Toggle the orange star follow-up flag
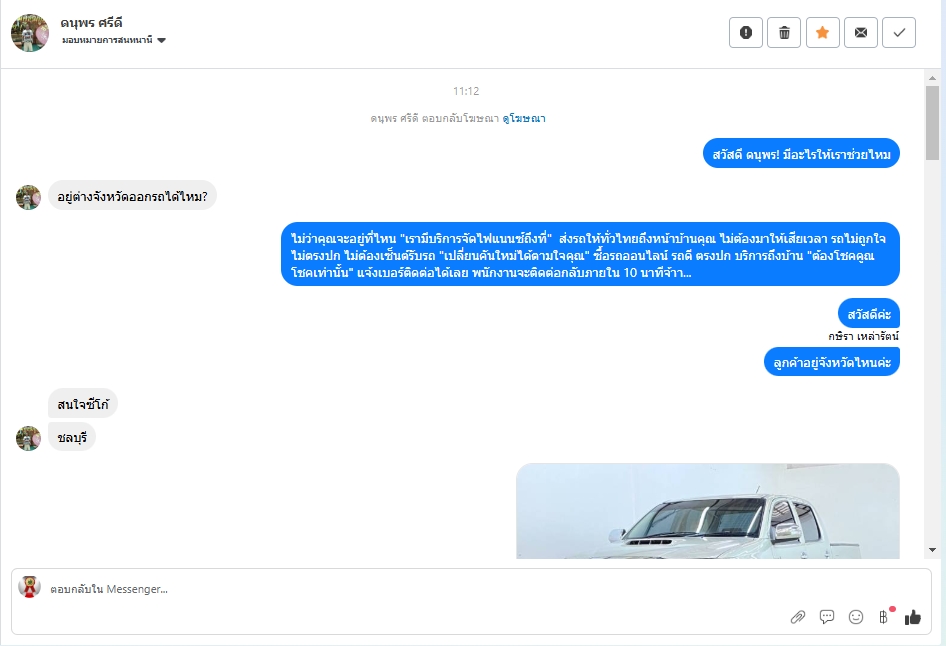The height and width of the screenshot is (646, 946). click(822, 33)
